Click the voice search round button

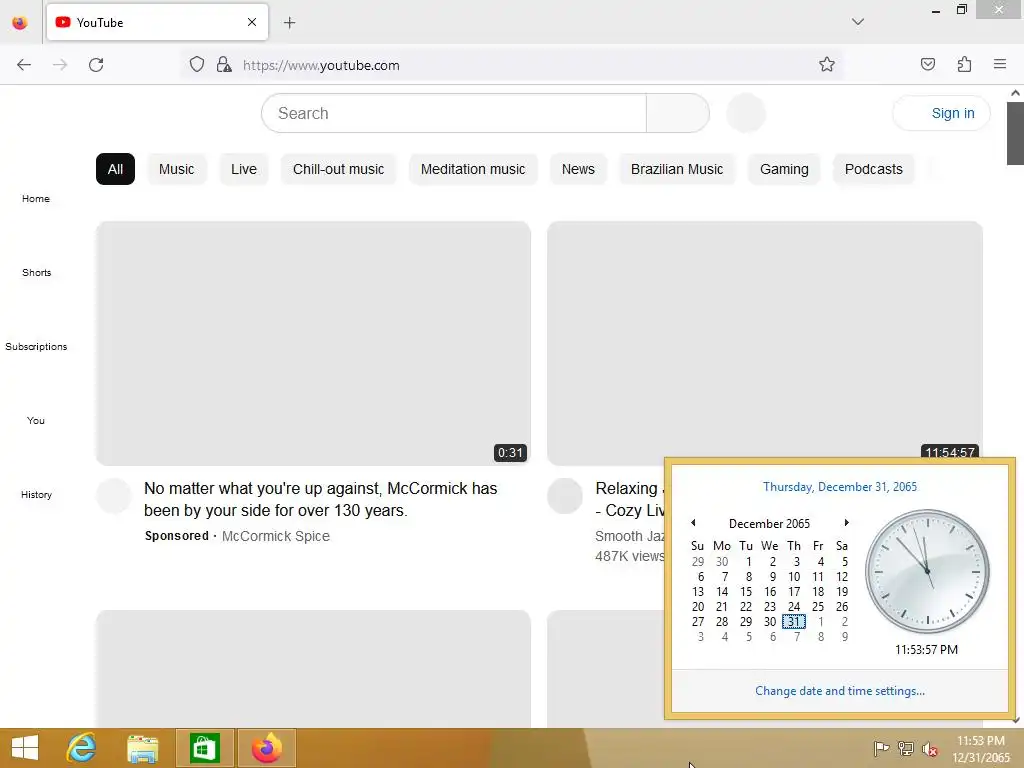pyautogui.click(x=746, y=113)
